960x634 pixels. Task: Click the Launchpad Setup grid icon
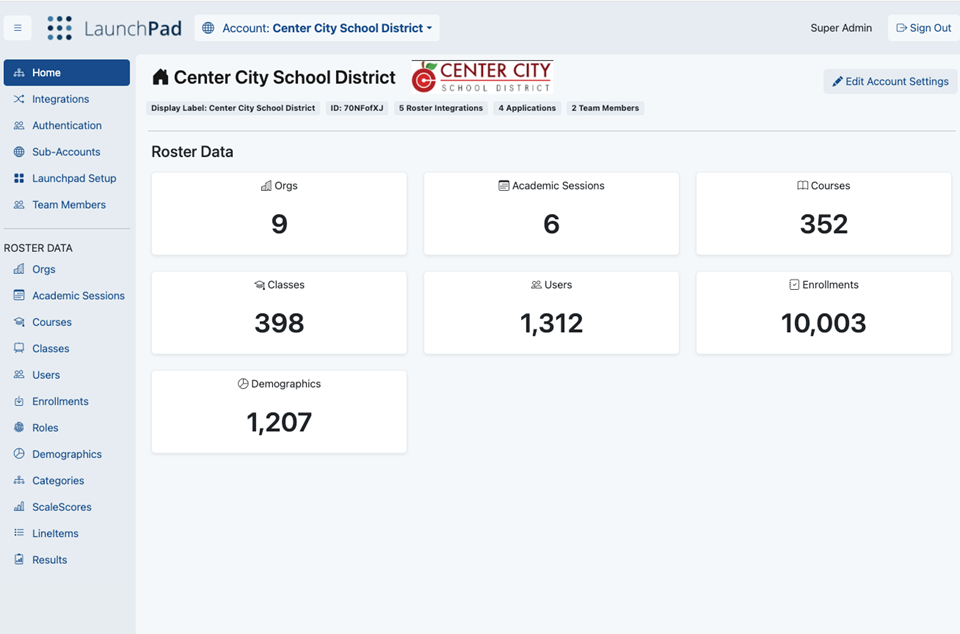click(19, 178)
